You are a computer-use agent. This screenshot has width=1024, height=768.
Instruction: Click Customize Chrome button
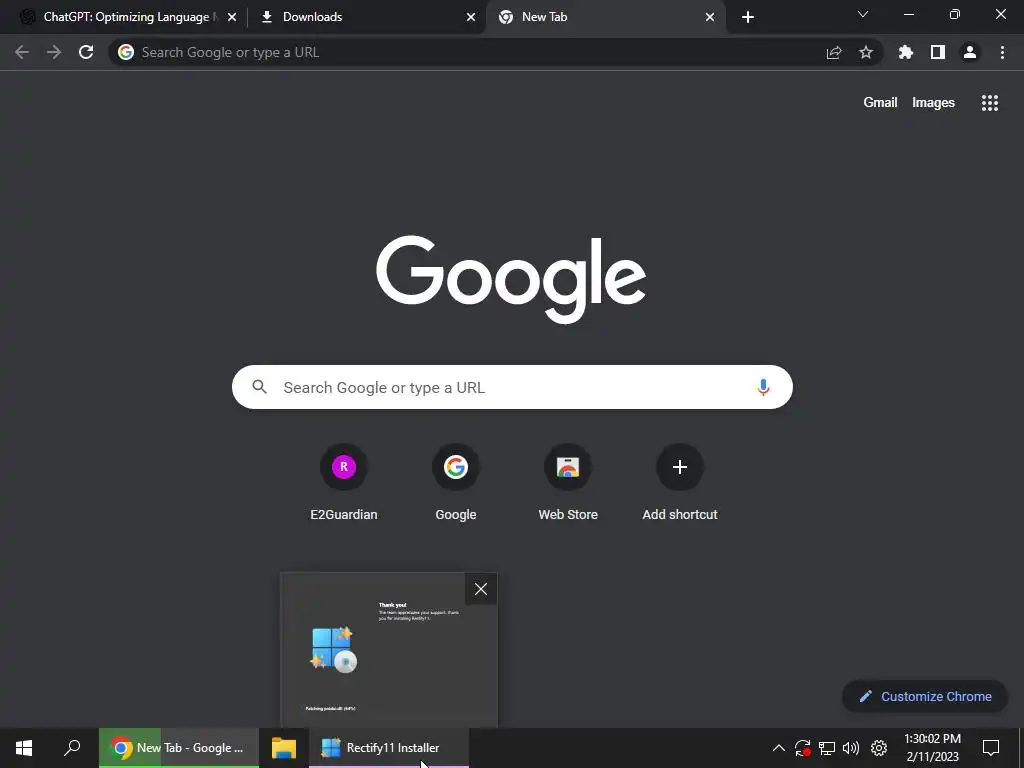tap(925, 696)
